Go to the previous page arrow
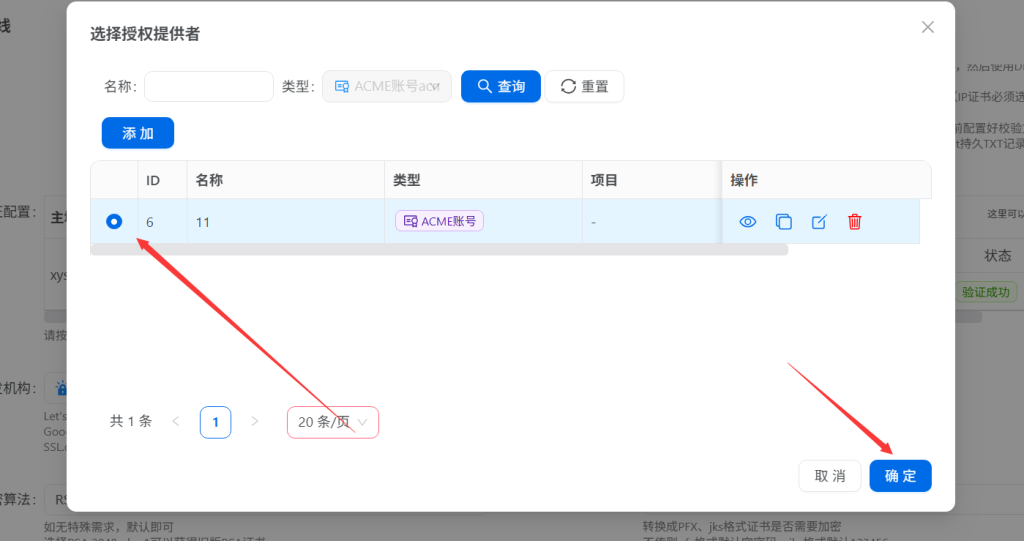This screenshot has height=541, width=1024. (x=176, y=421)
